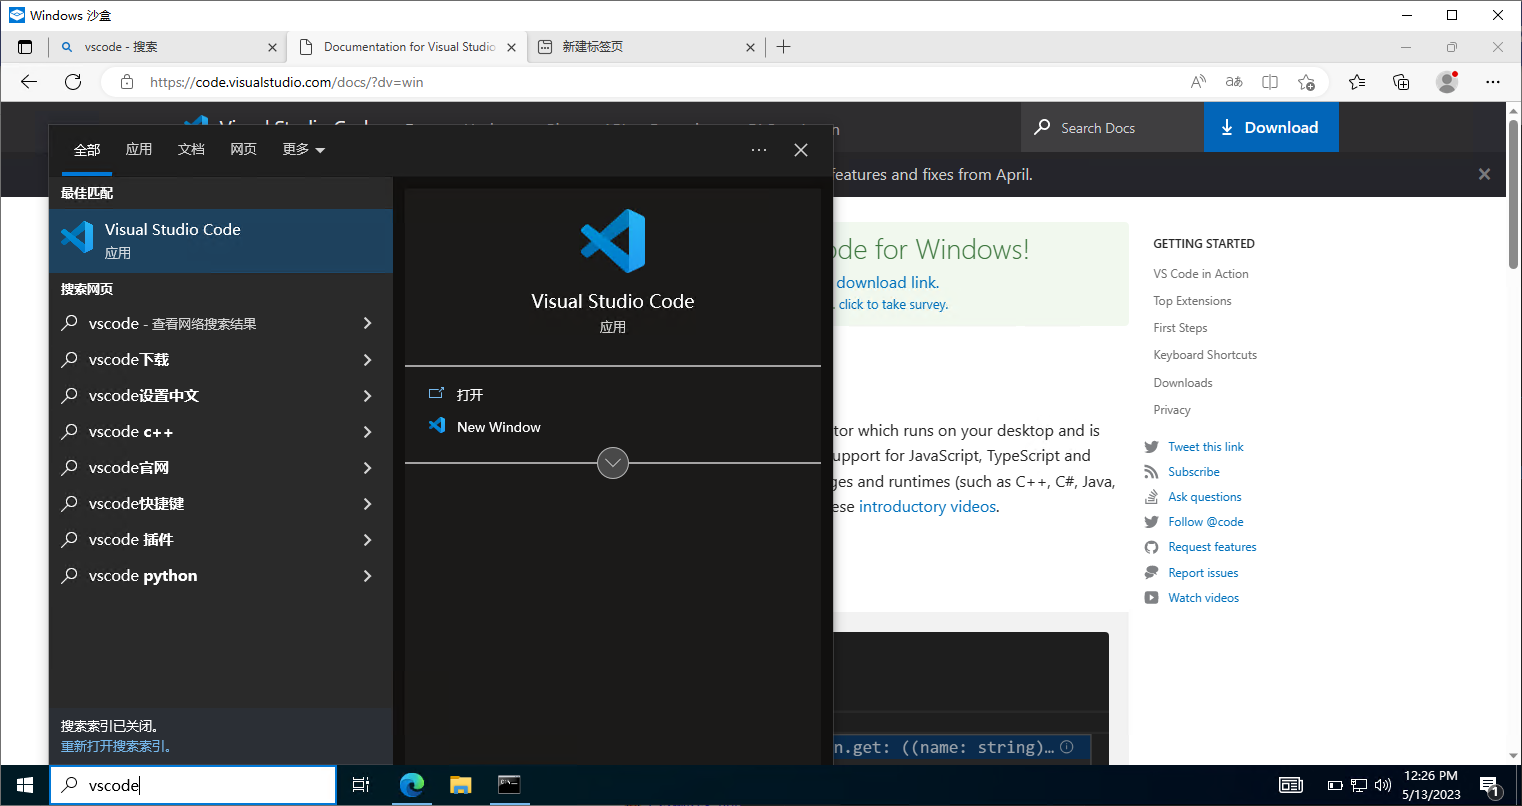The height and width of the screenshot is (806, 1522).
Task: Click the New Window VS Code action
Action: pos(498,427)
